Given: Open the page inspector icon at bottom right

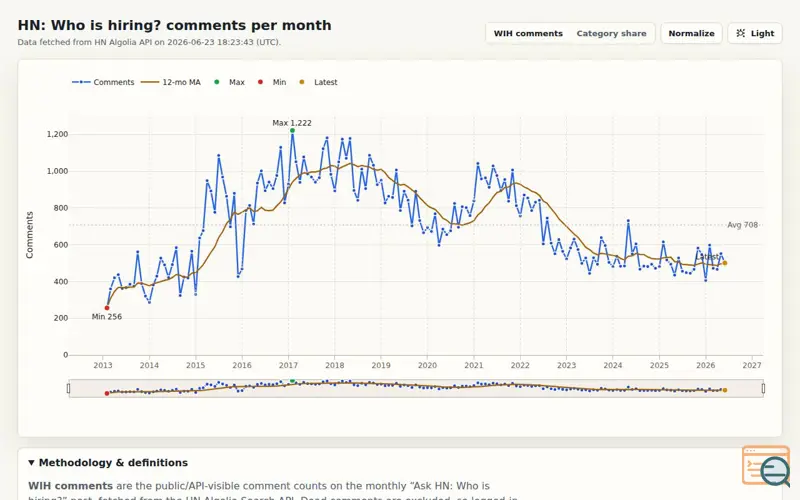Looking at the screenshot, I should coord(766,466).
